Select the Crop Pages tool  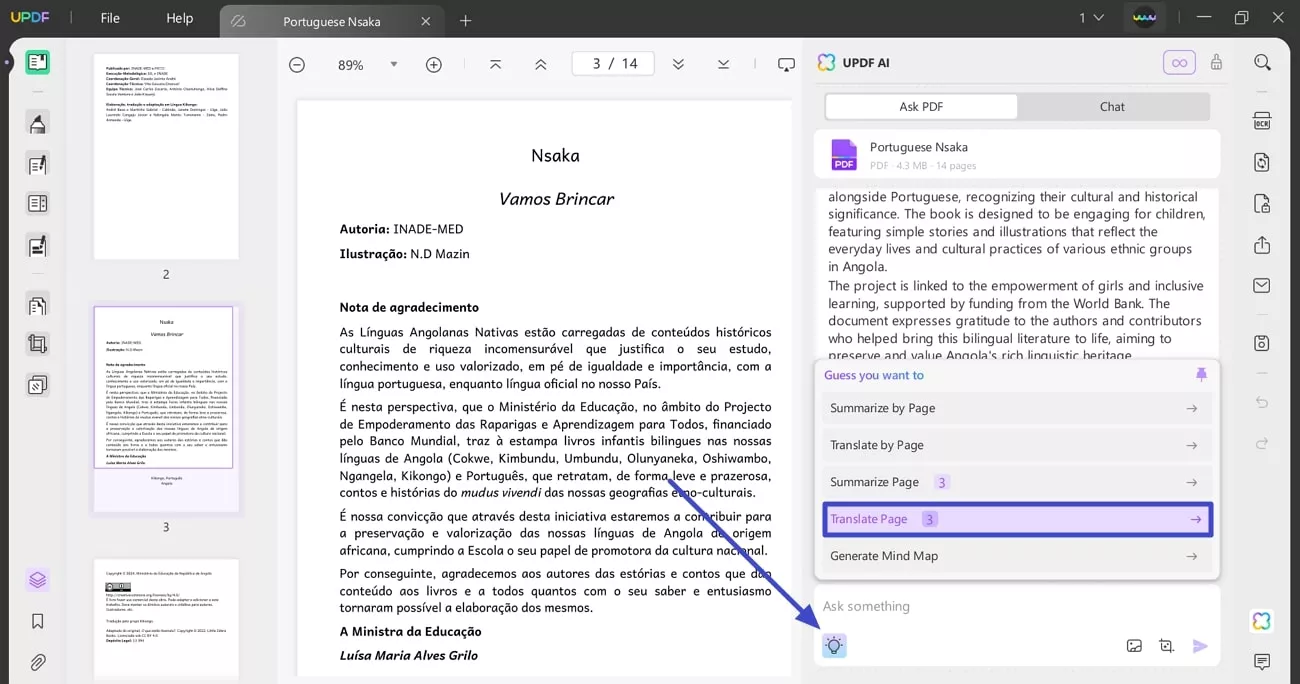38,345
